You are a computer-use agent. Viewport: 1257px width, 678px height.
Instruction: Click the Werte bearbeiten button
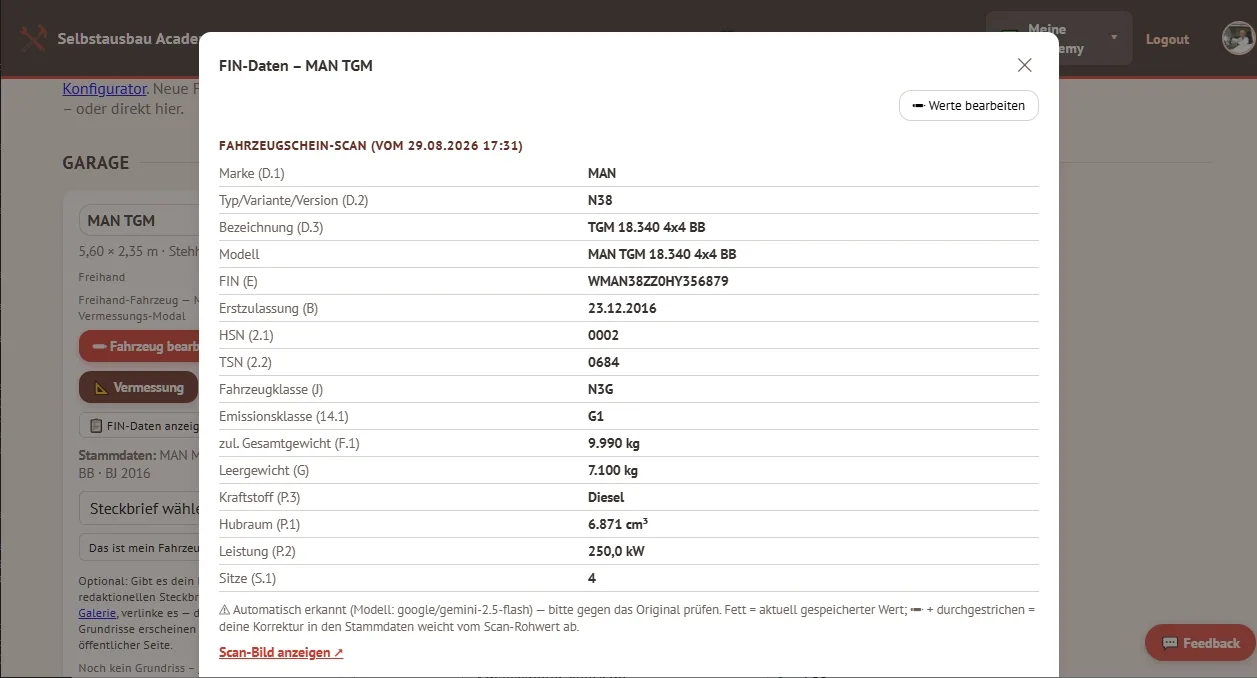point(969,105)
